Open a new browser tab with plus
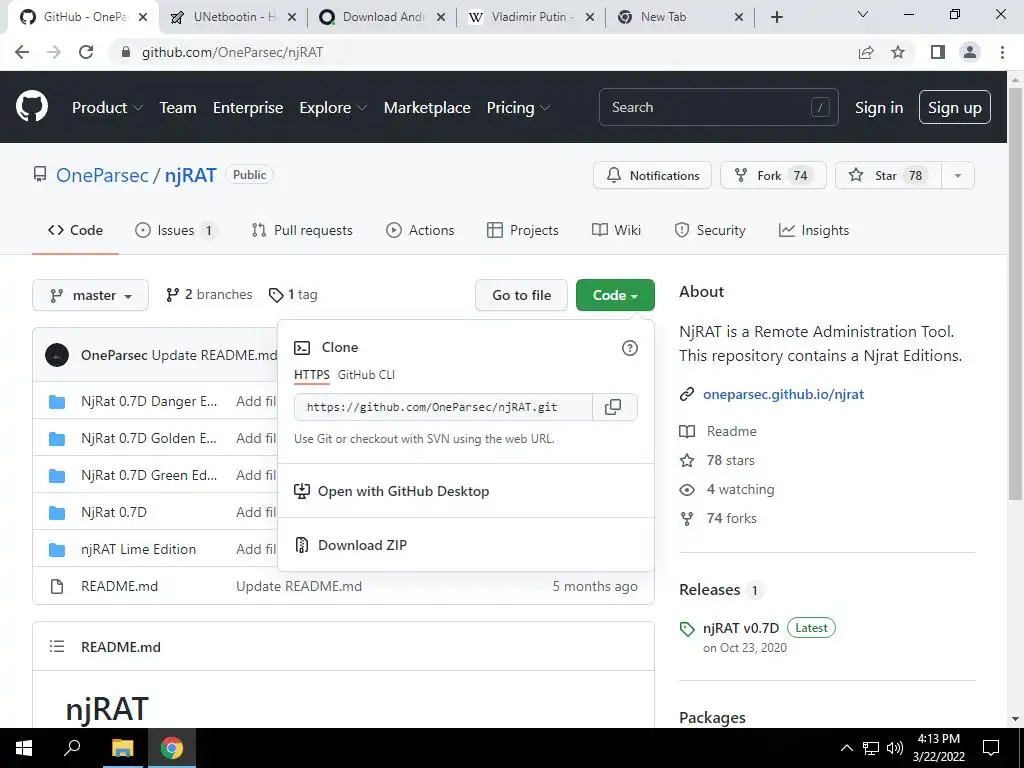This screenshot has width=1024, height=768. click(776, 17)
